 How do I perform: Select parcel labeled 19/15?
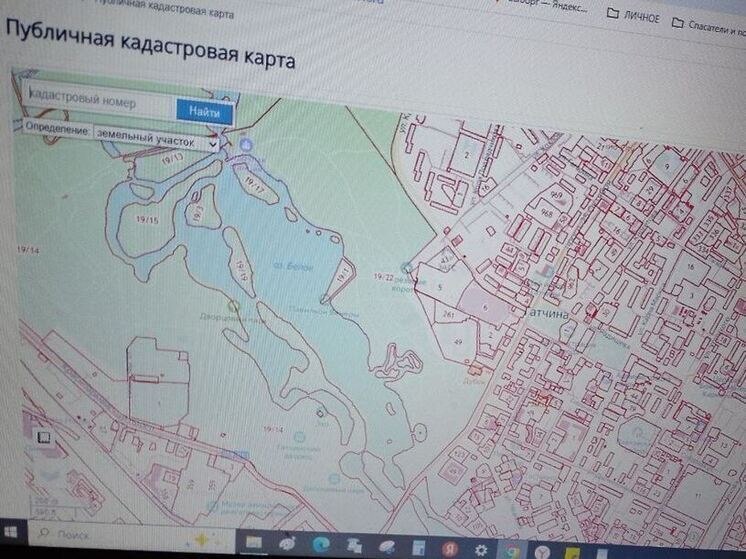coord(147,220)
